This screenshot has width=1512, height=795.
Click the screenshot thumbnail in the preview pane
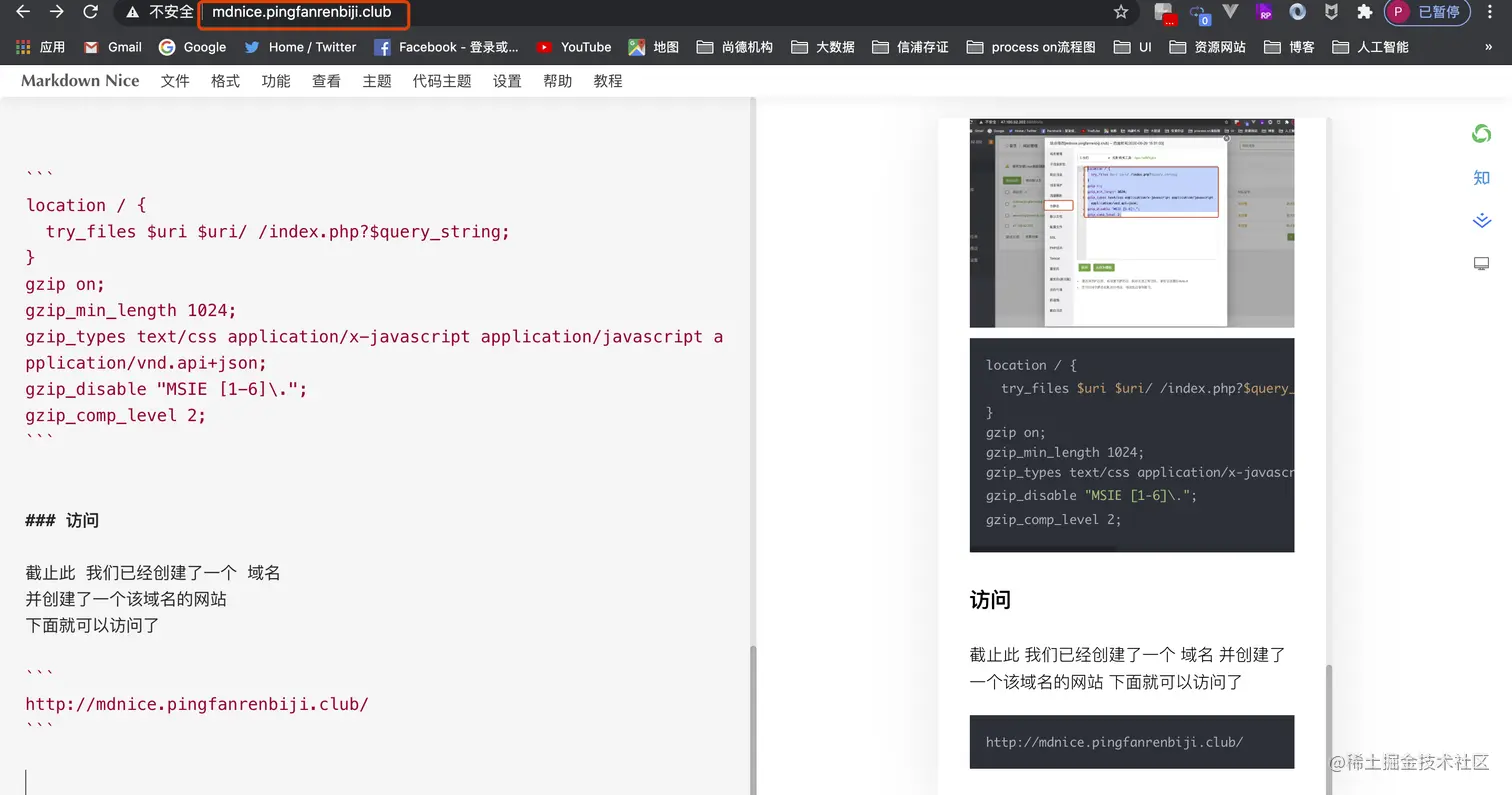pyautogui.click(x=1132, y=222)
